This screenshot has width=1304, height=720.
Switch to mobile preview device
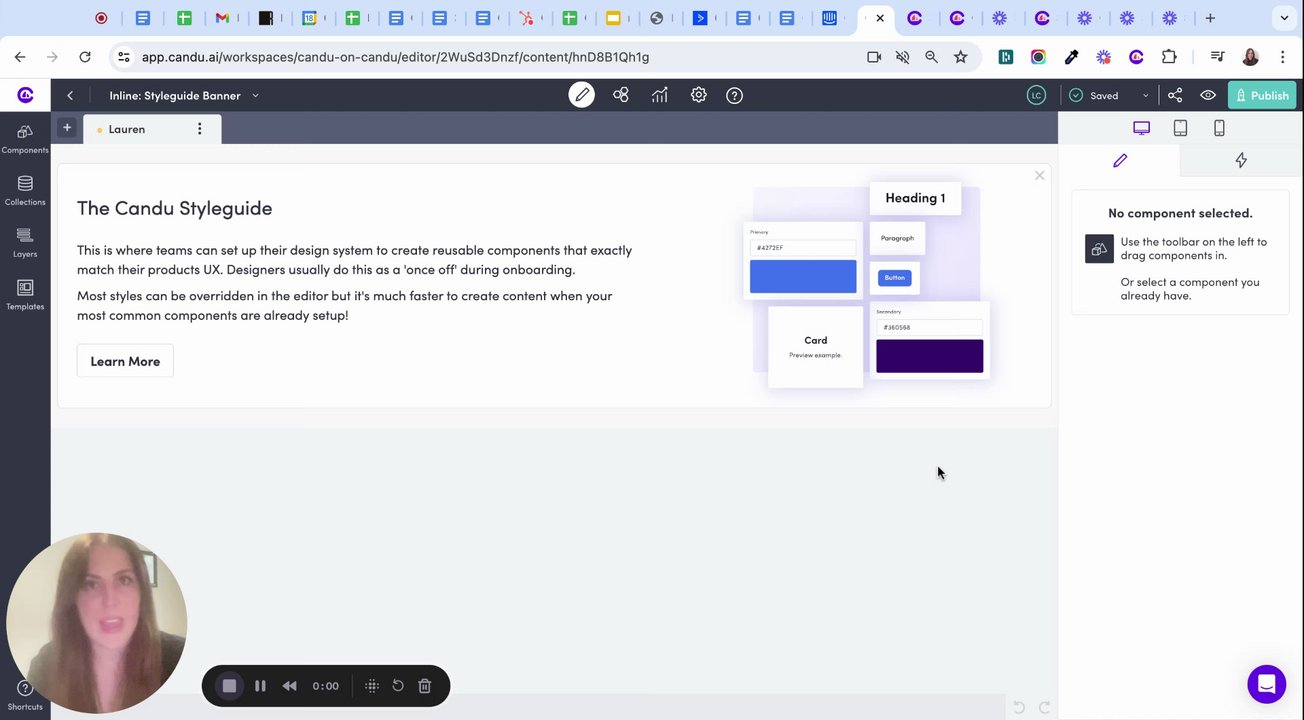click(1219, 128)
